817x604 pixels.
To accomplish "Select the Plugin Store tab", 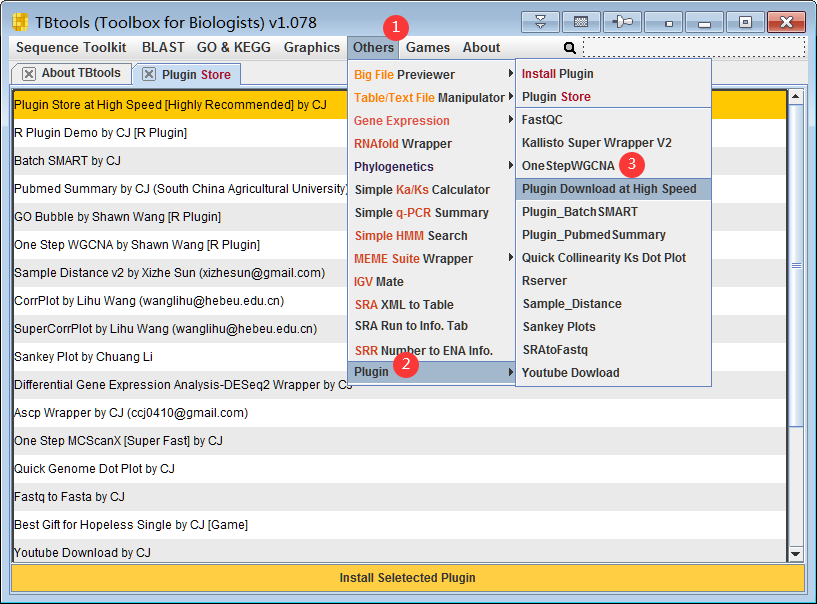I will point(187,74).
